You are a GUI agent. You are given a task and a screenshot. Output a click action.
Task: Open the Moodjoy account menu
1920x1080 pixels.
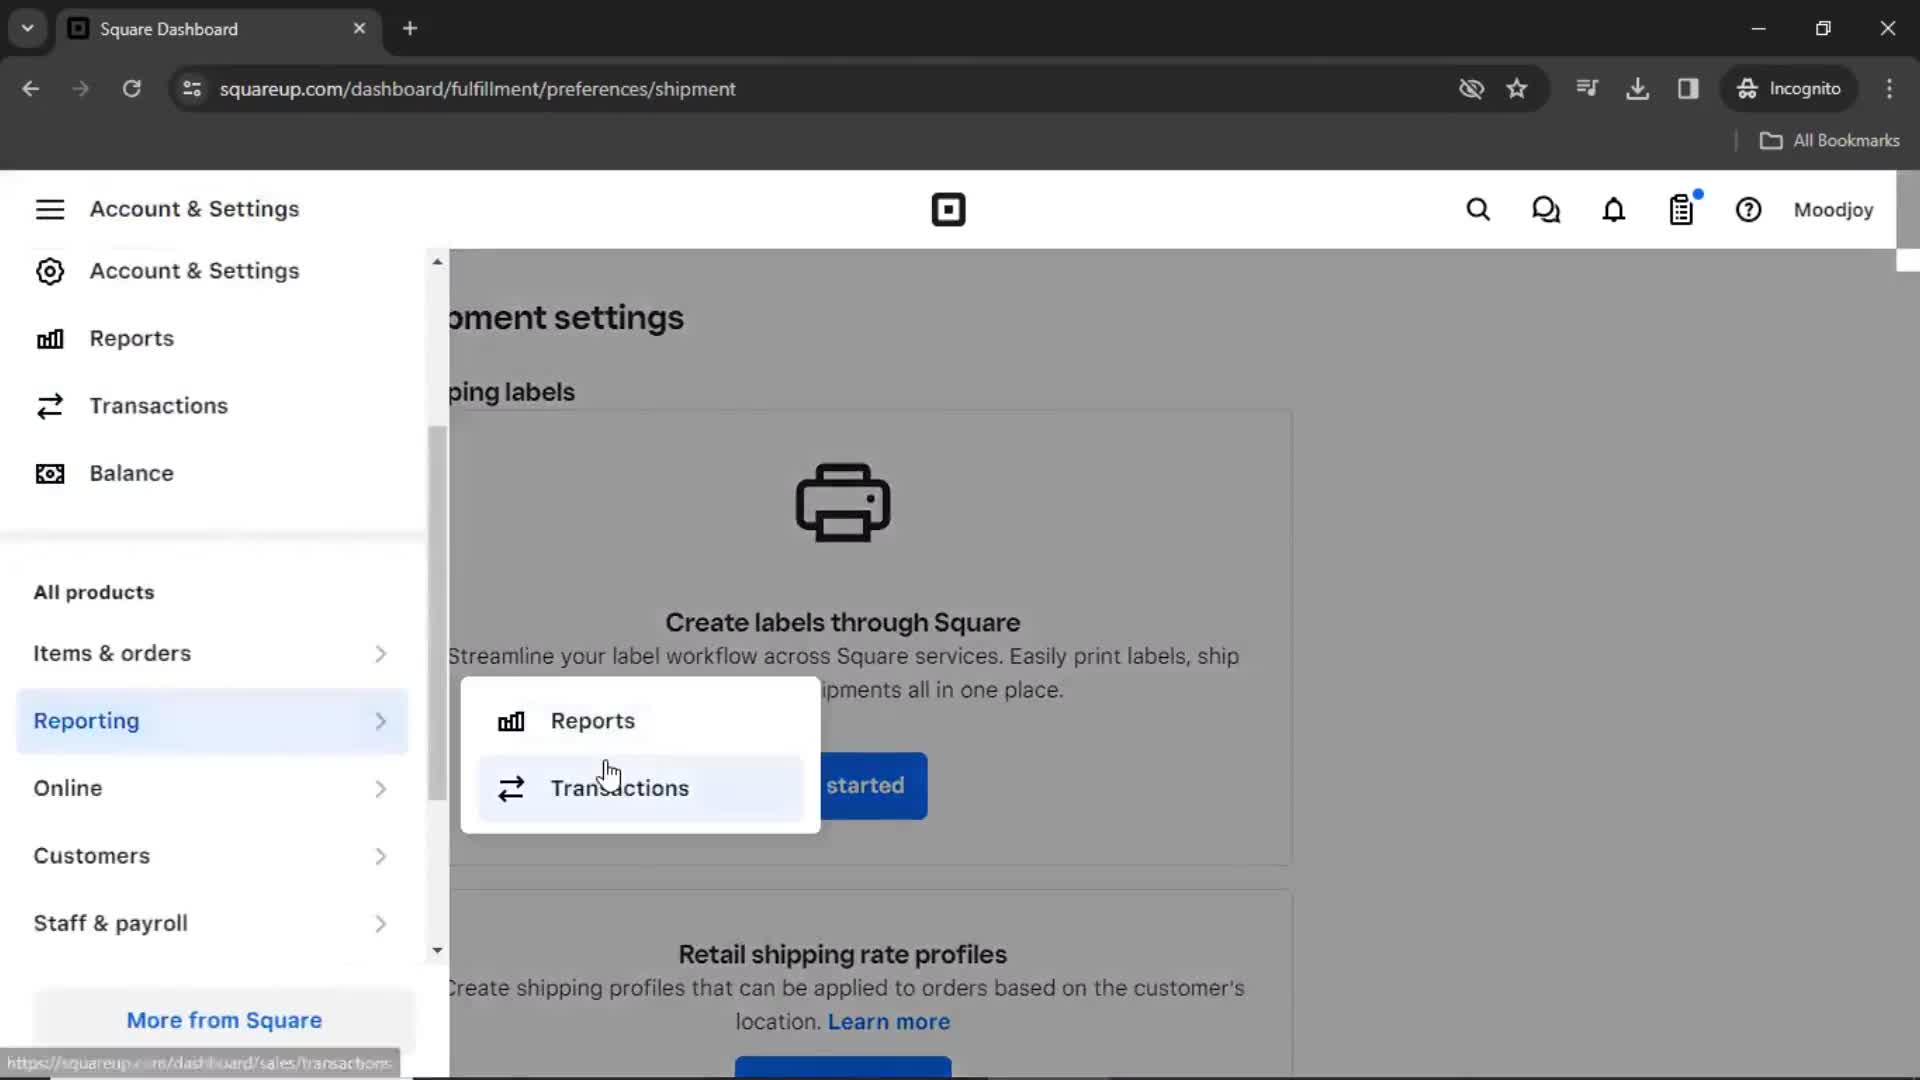pos(1833,210)
